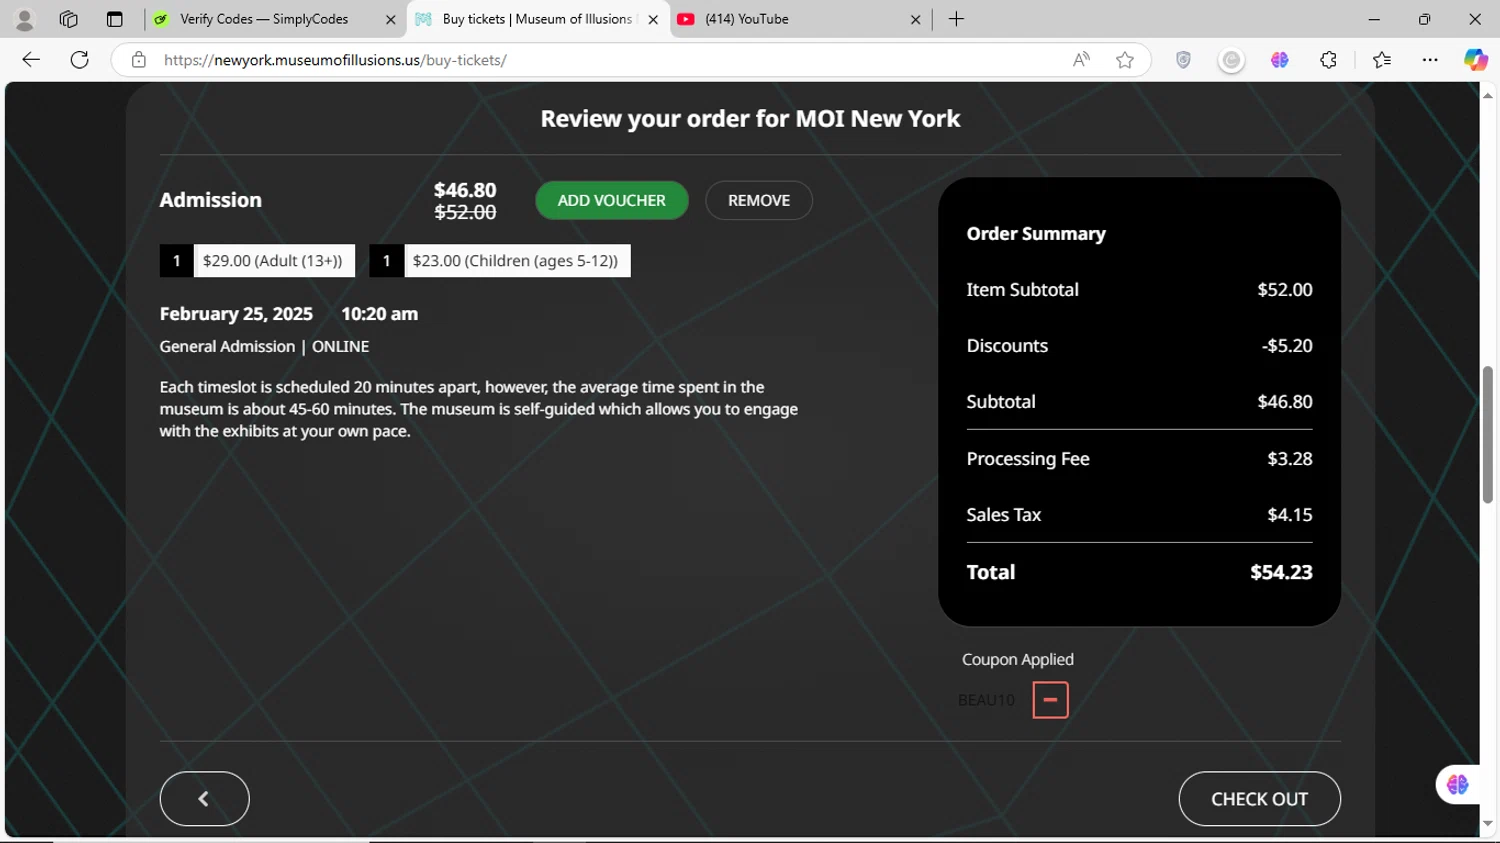Minimize the browser window
1500x843 pixels.
(1374, 19)
